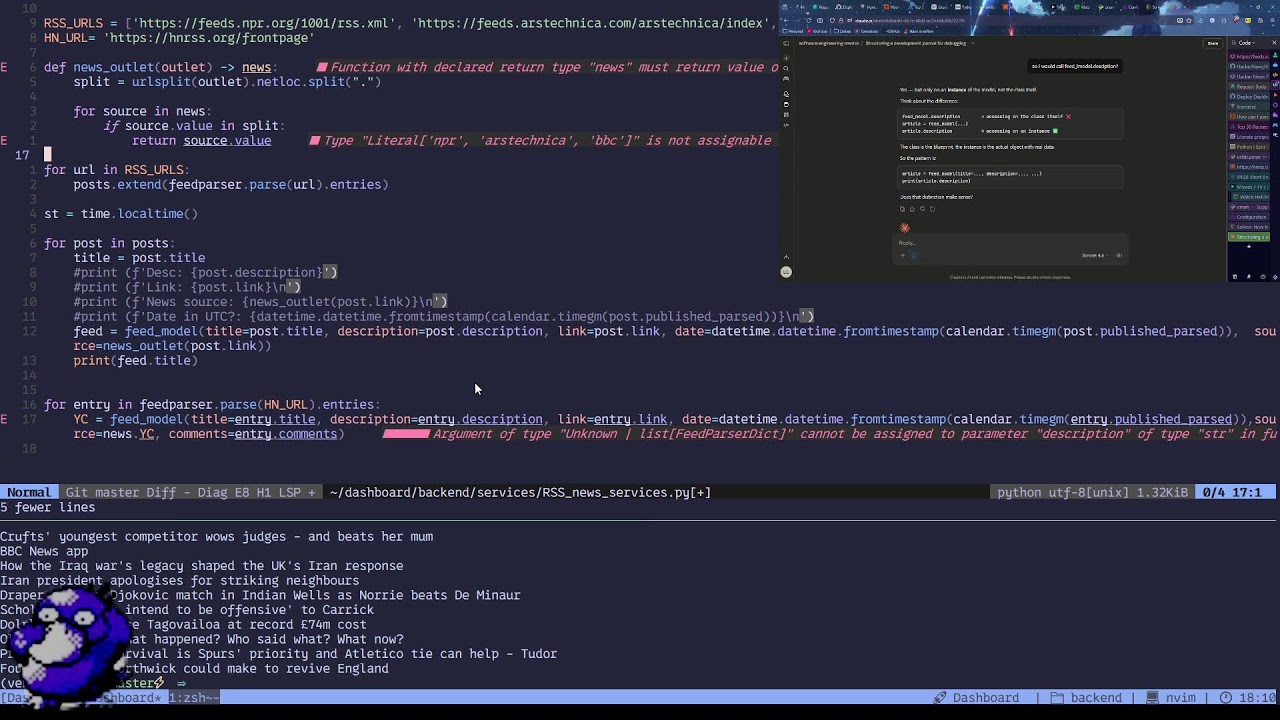Click the tmux nvim process segment

pos(1171,698)
